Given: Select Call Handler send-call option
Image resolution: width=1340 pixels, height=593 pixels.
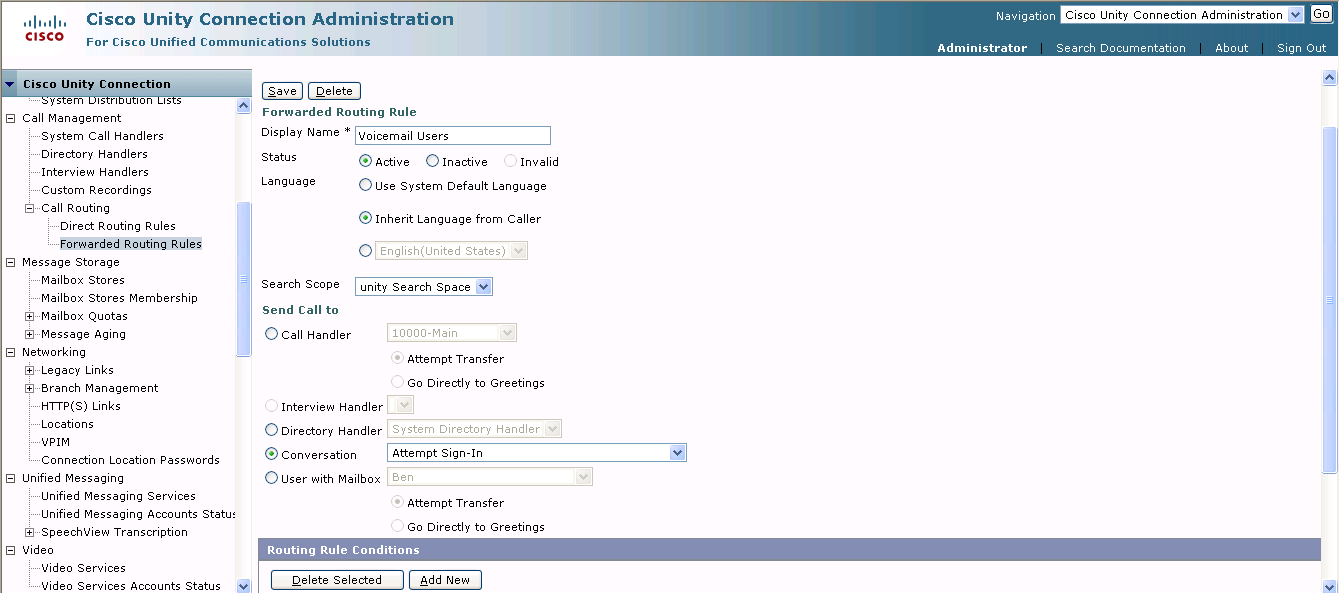Looking at the screenshot, I should (272, 334).
